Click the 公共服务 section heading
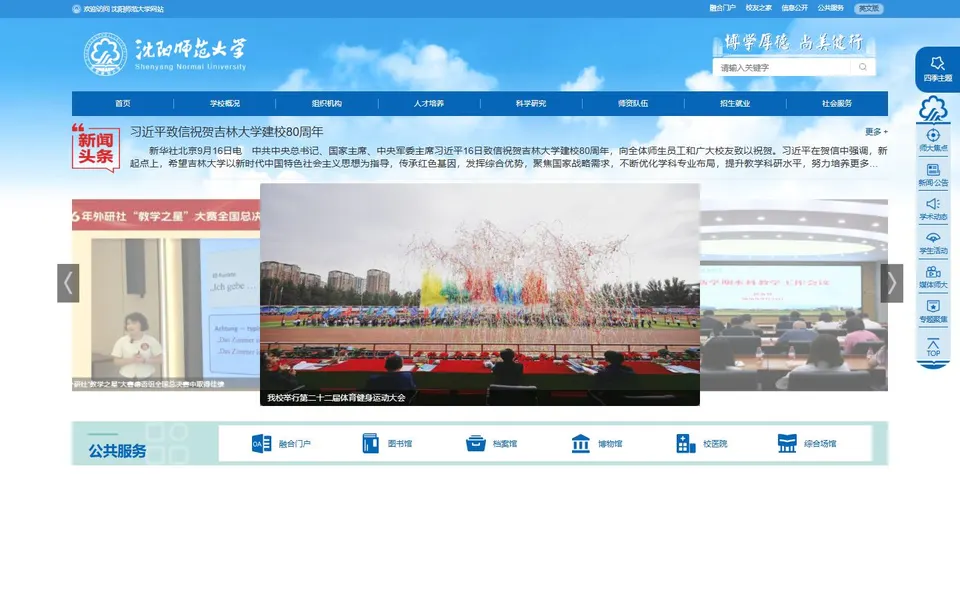Image resolution: width=960 pixels, height=600 pixels. (x=117, y=451)
